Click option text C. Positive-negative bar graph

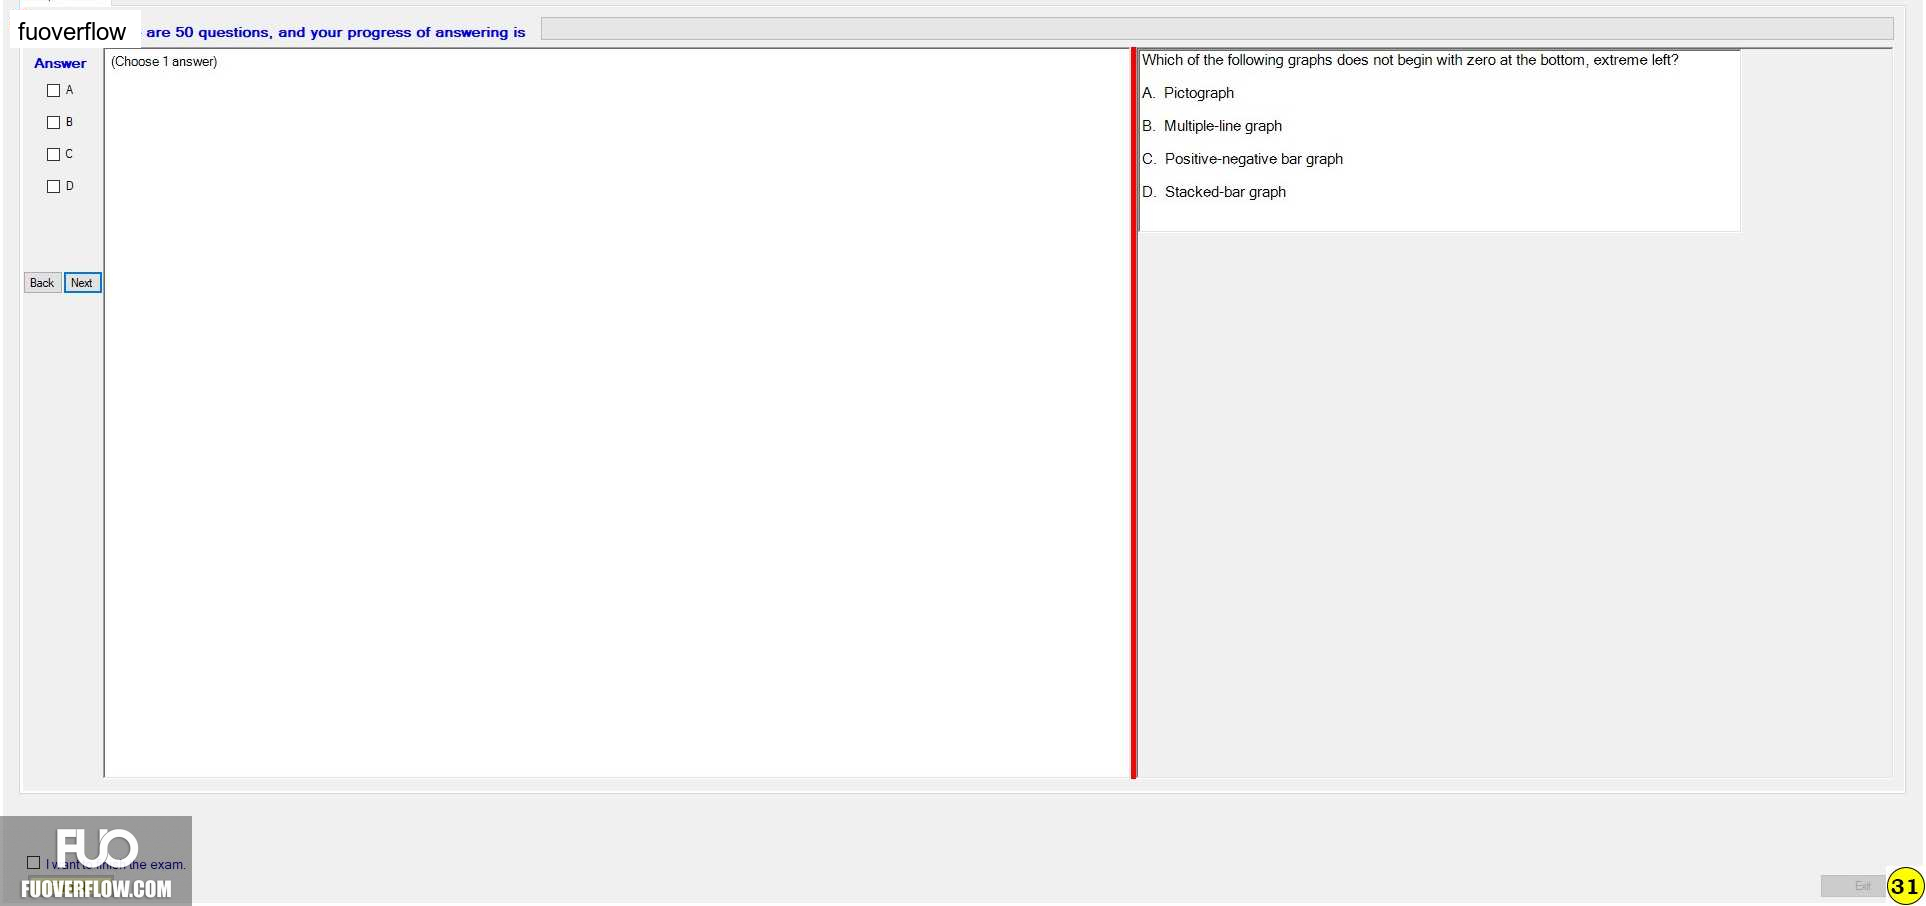[x=1243, y=159]
